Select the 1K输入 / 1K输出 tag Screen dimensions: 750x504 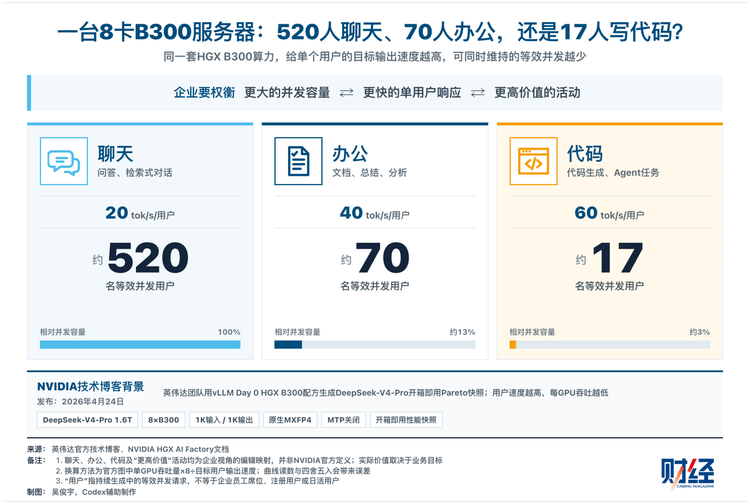pos(224,420)
